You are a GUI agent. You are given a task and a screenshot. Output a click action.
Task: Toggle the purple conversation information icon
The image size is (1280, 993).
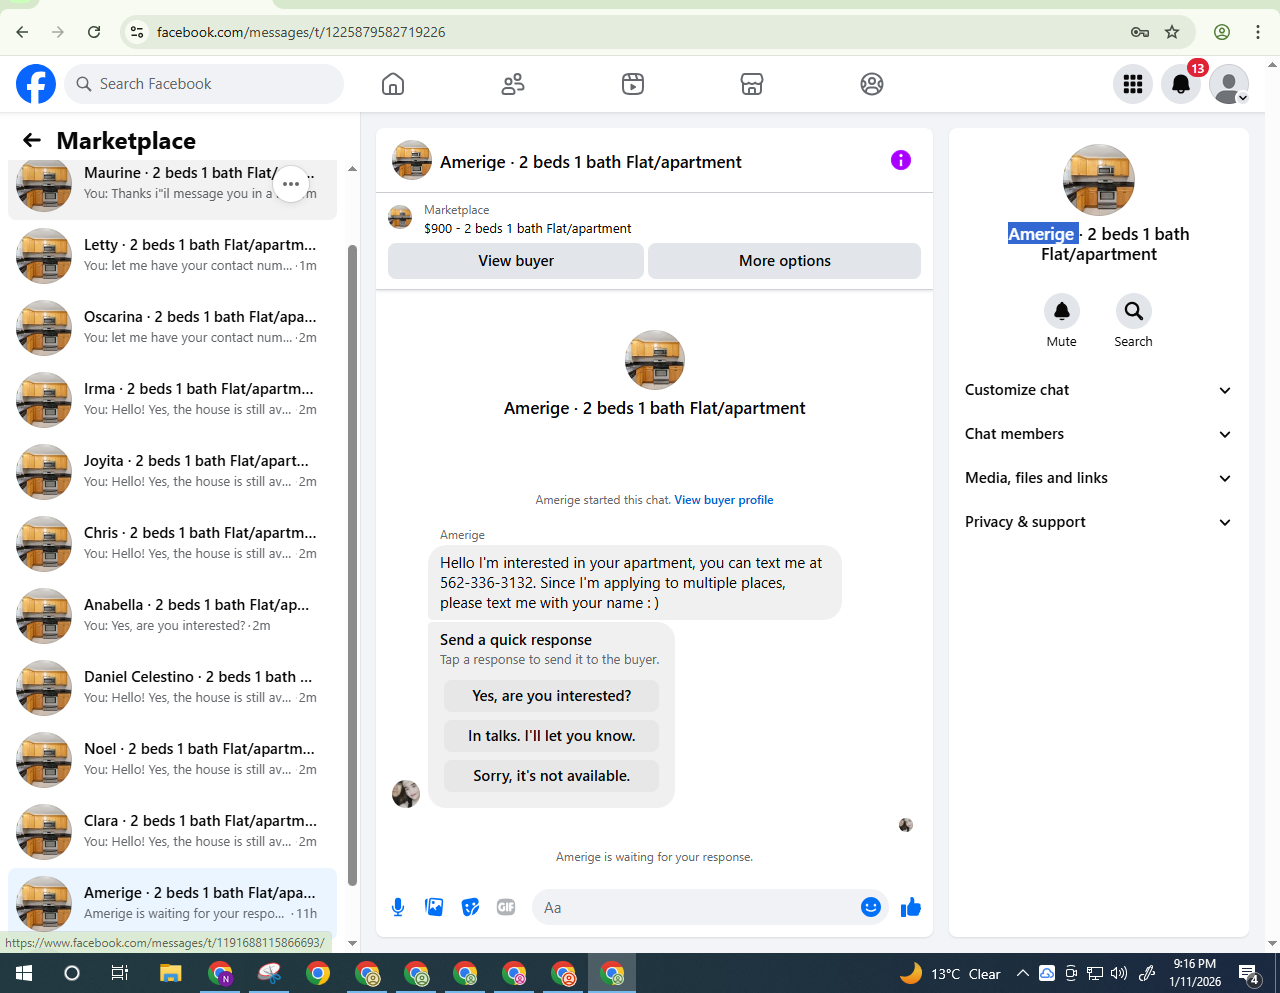901,160
